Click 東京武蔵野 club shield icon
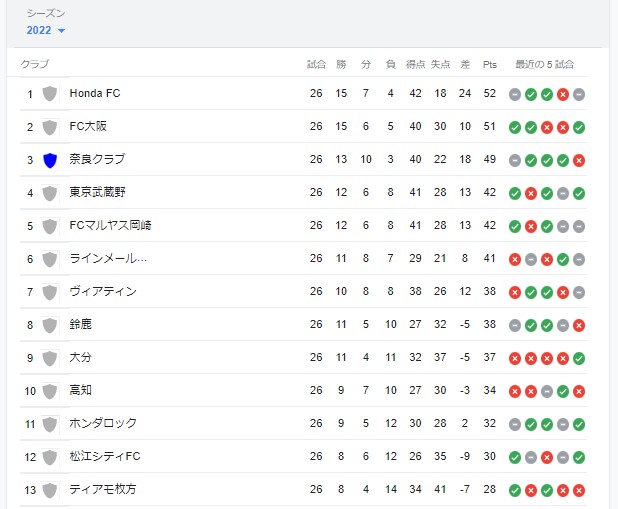618x509 pixels. point(50,193)
